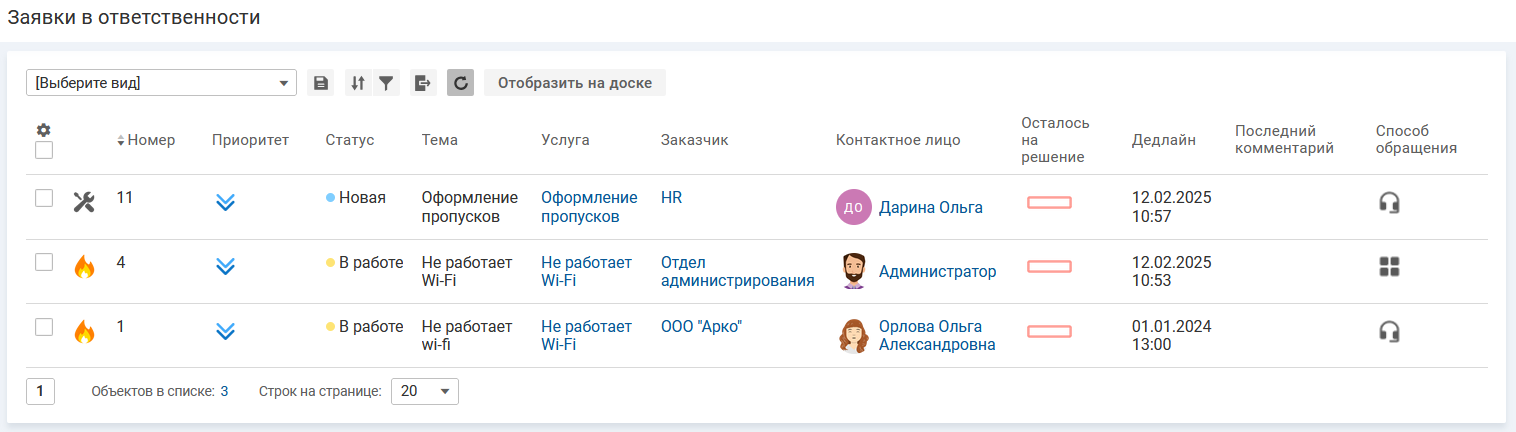
Task: Open customer link ООО "Арко"
Action: pos(701,326)
